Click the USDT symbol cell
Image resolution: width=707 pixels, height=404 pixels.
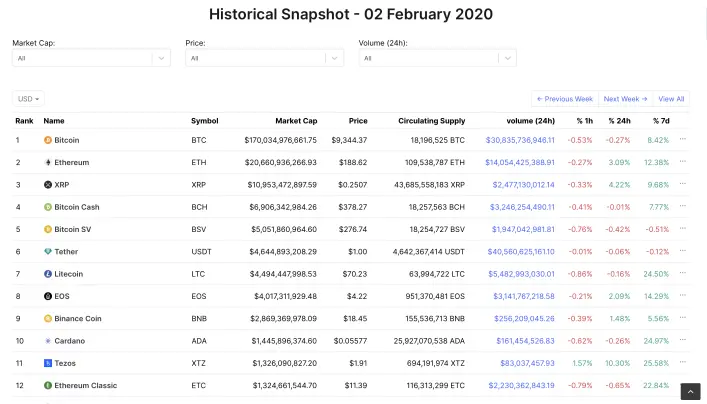coord(201,252)
